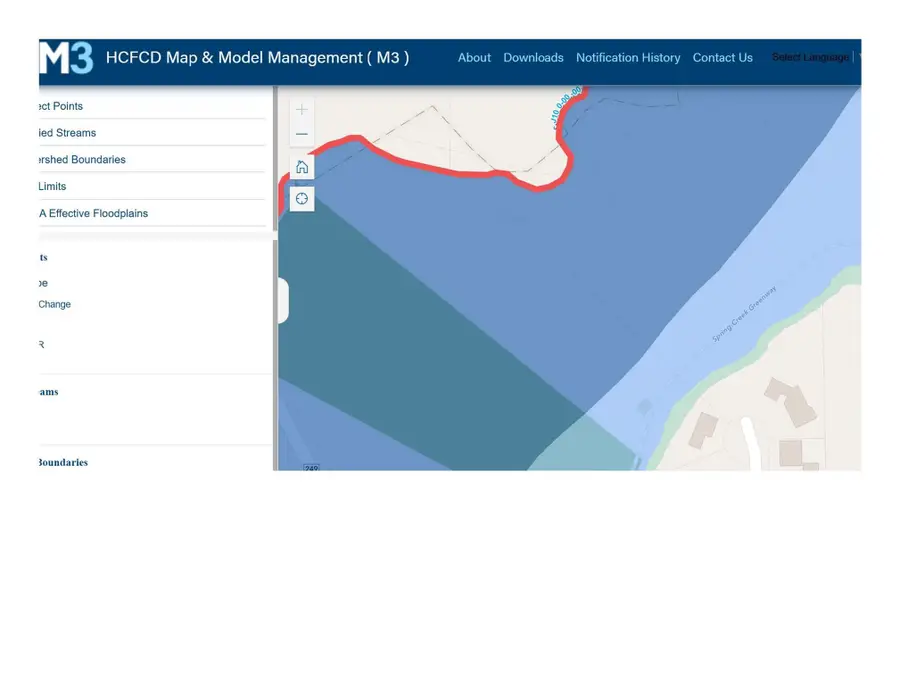Click the 249 highway shield on the map

coord(311,467)
